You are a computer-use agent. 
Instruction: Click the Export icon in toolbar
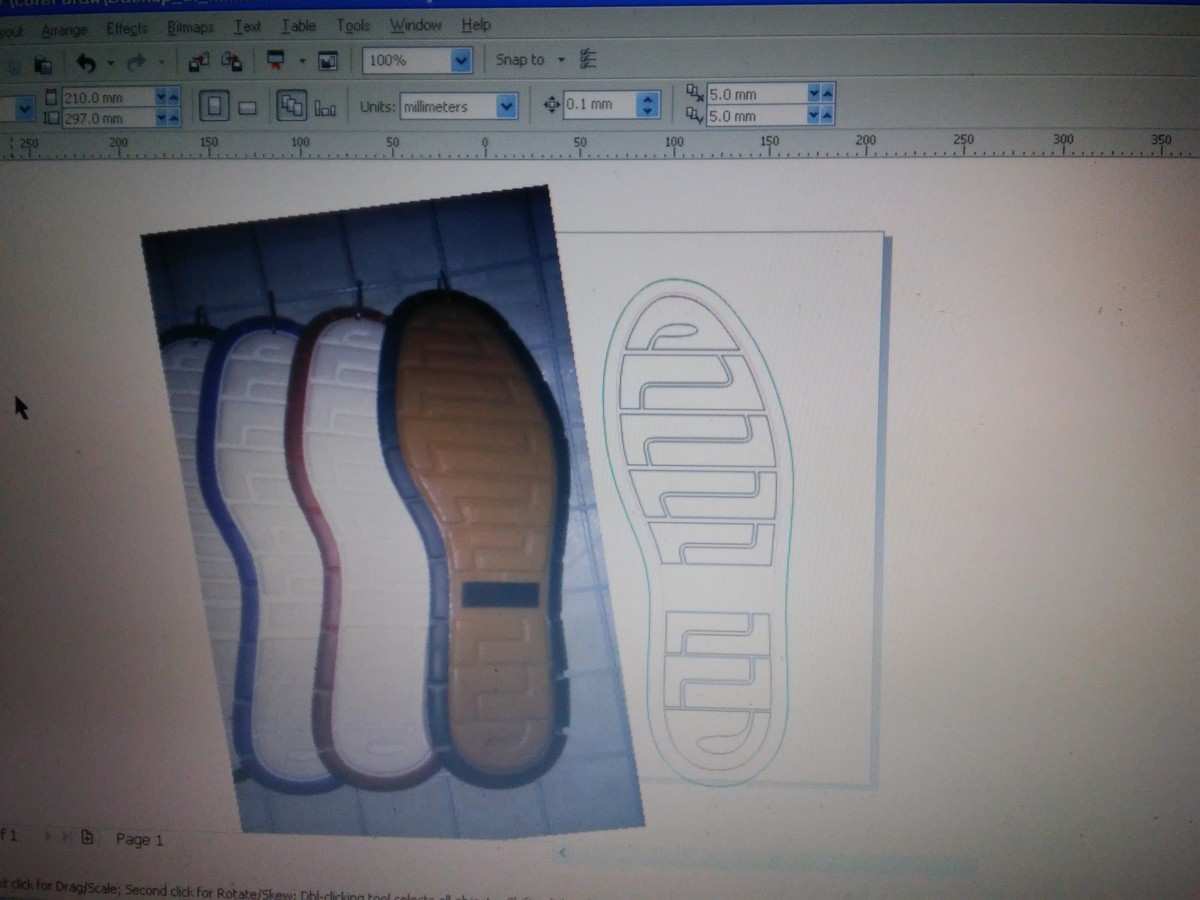click(231, 62)
